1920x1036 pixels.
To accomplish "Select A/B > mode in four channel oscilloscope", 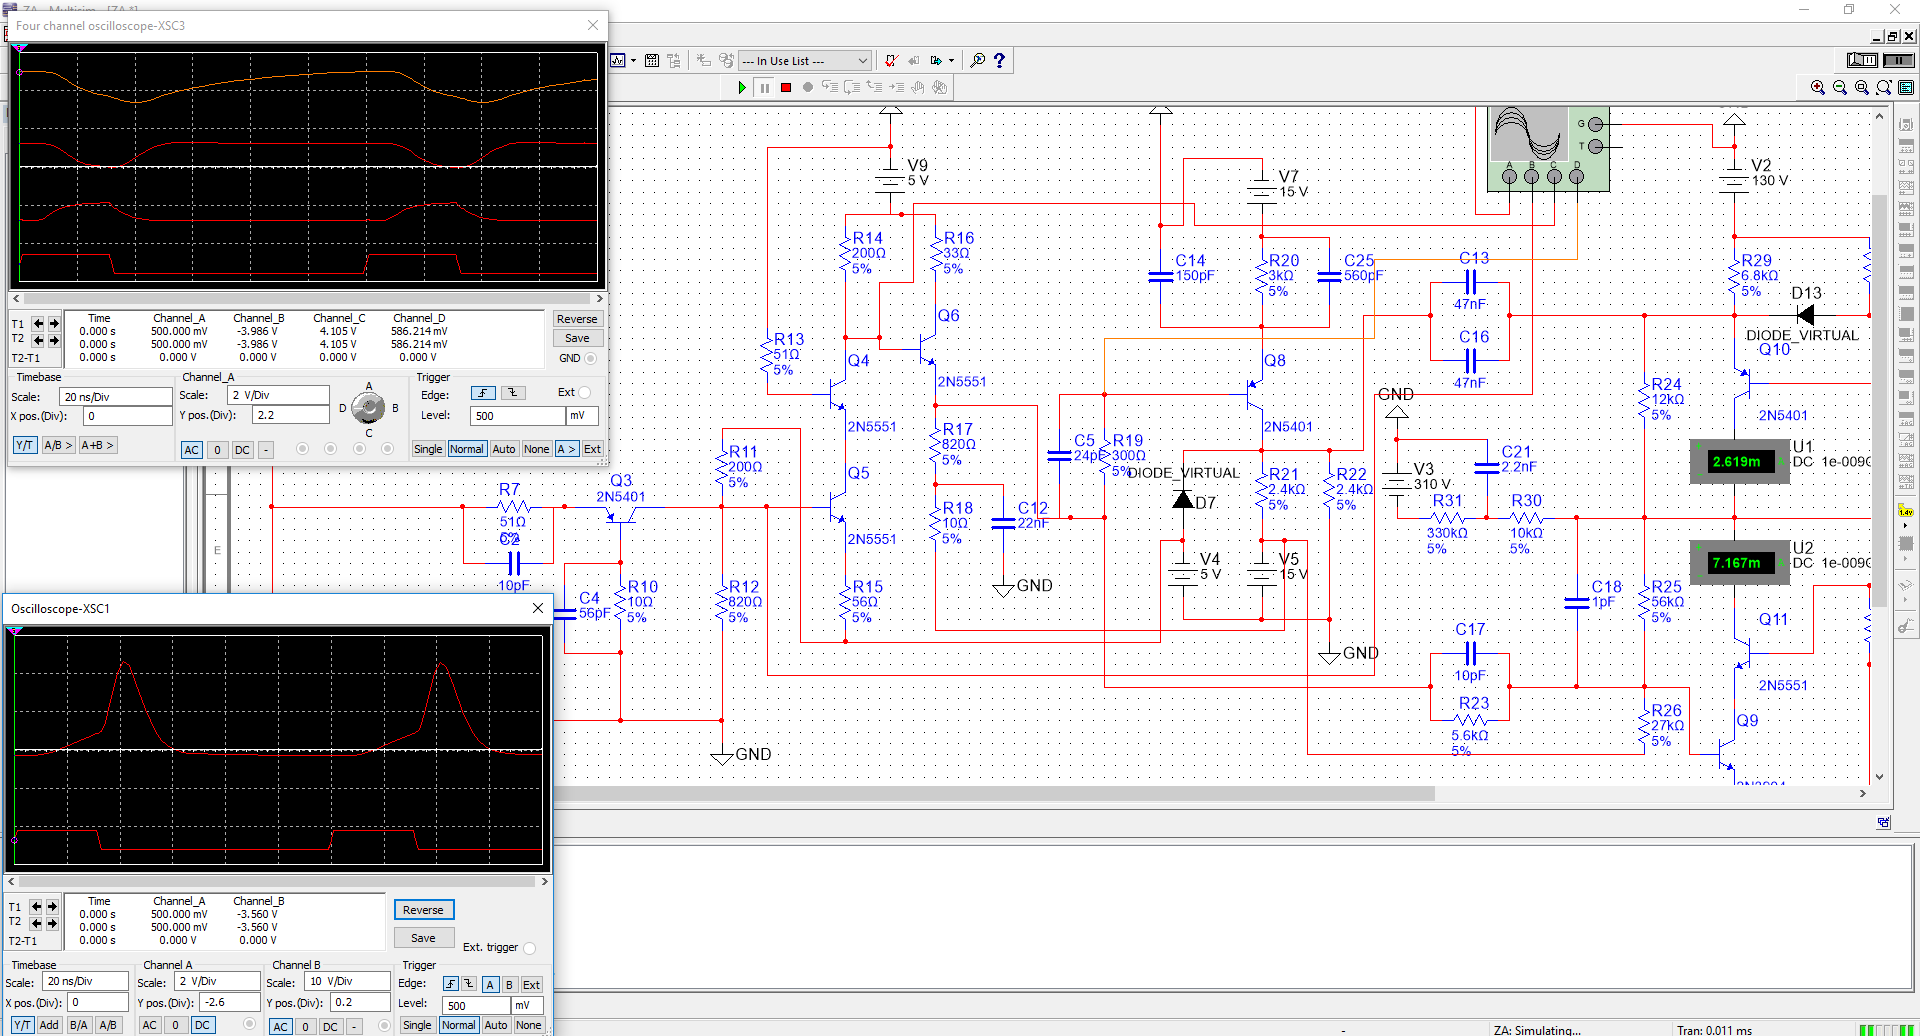I will 58,445.
